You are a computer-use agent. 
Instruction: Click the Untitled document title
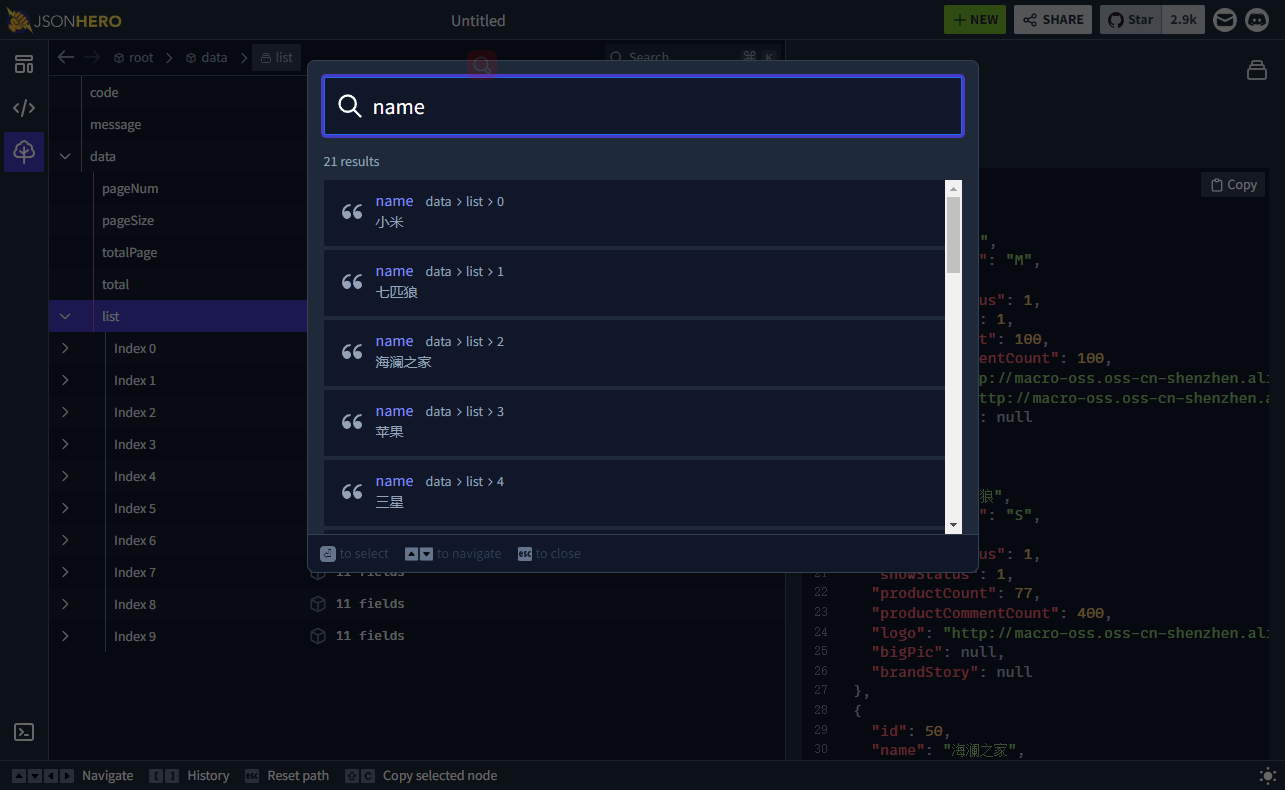[478, 20]
